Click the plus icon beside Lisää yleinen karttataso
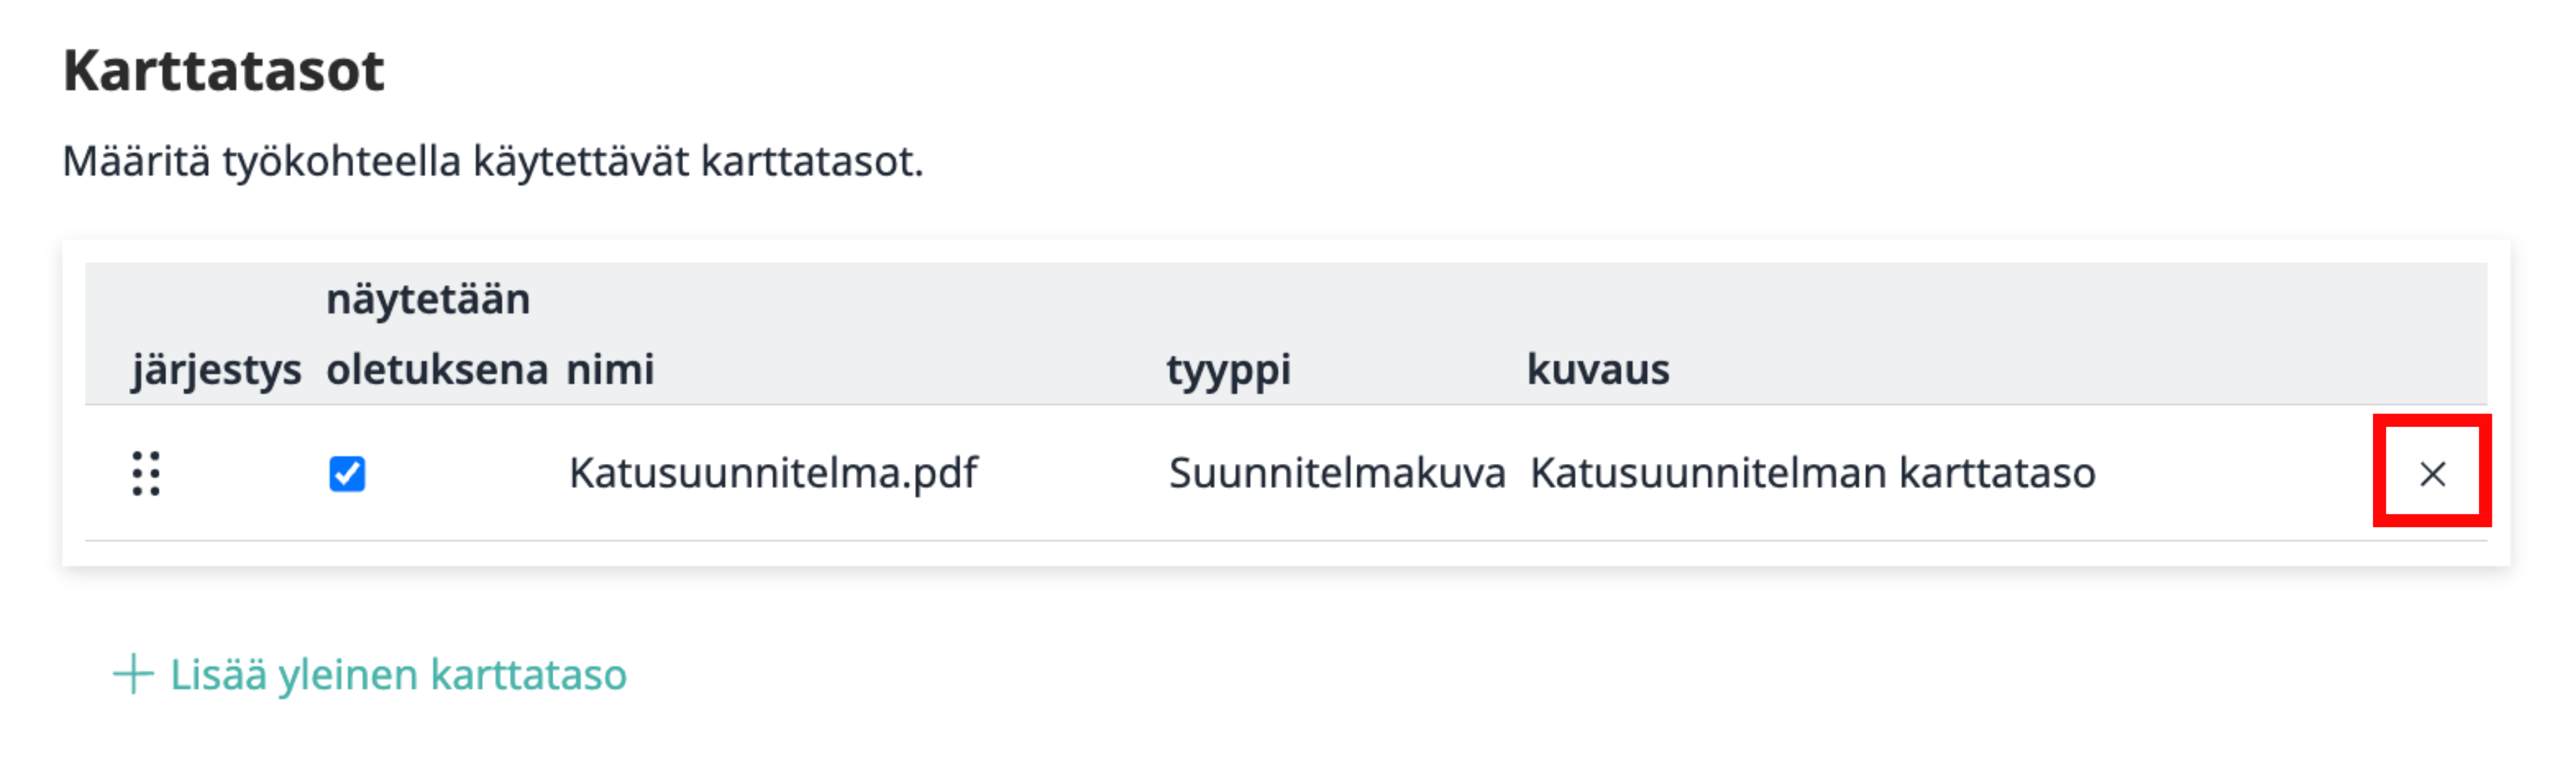 [133, 674]
